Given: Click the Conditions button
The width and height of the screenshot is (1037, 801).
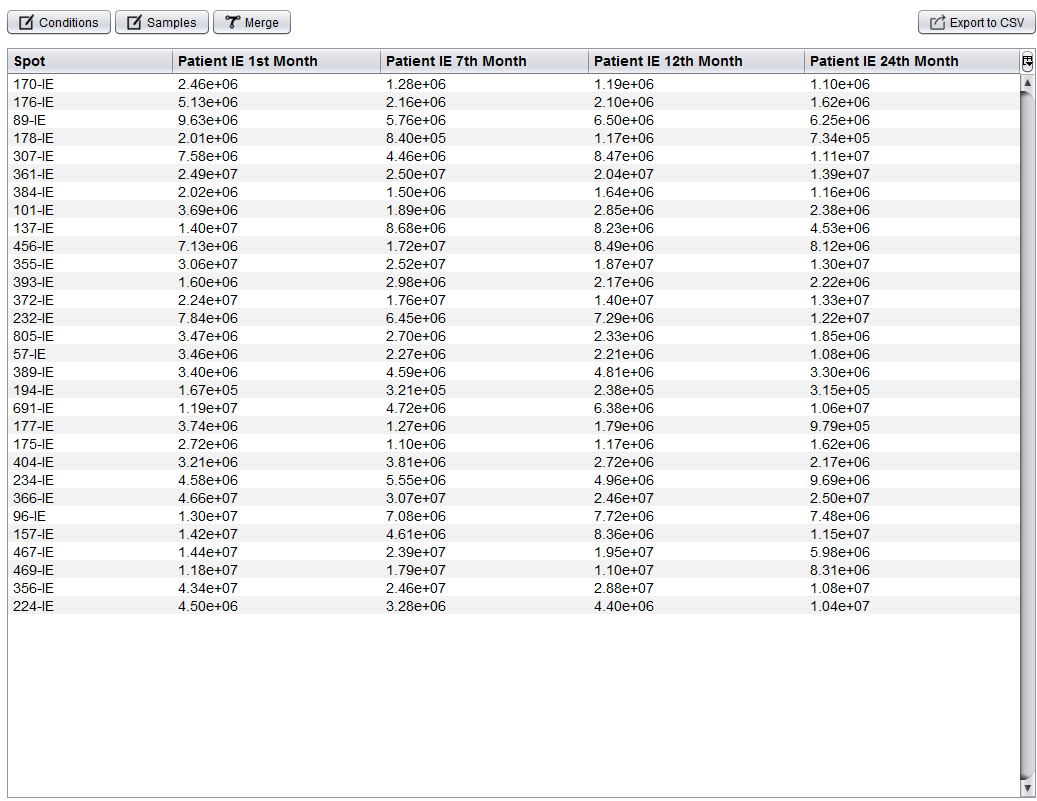Looking at the screenshot, I should tap(59, 22).
